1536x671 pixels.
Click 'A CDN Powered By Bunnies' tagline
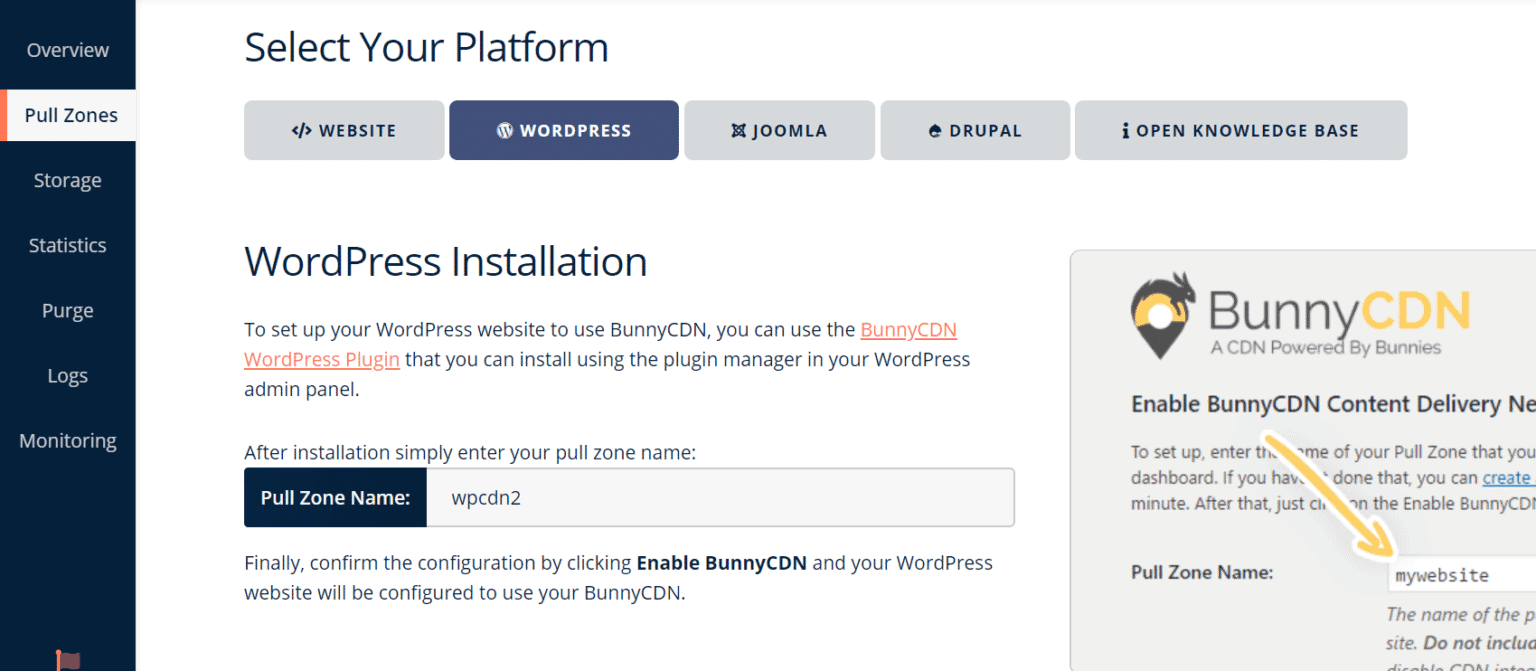point(1325,348)
